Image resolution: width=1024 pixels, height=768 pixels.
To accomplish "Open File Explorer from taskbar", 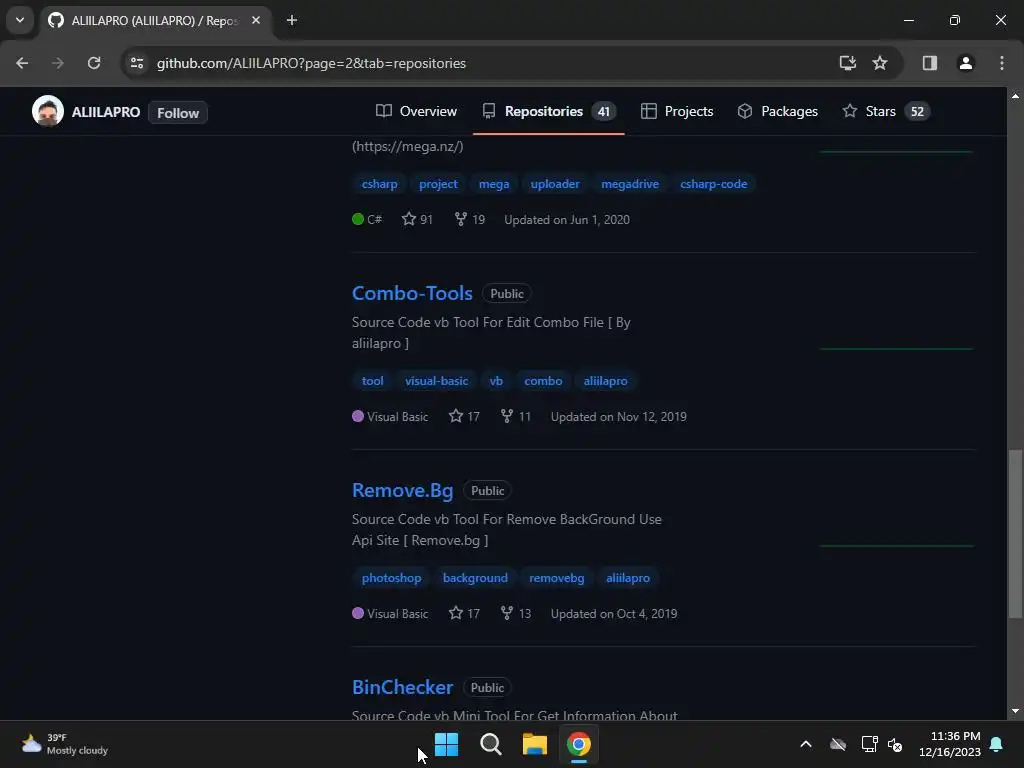I will [534, 744].
